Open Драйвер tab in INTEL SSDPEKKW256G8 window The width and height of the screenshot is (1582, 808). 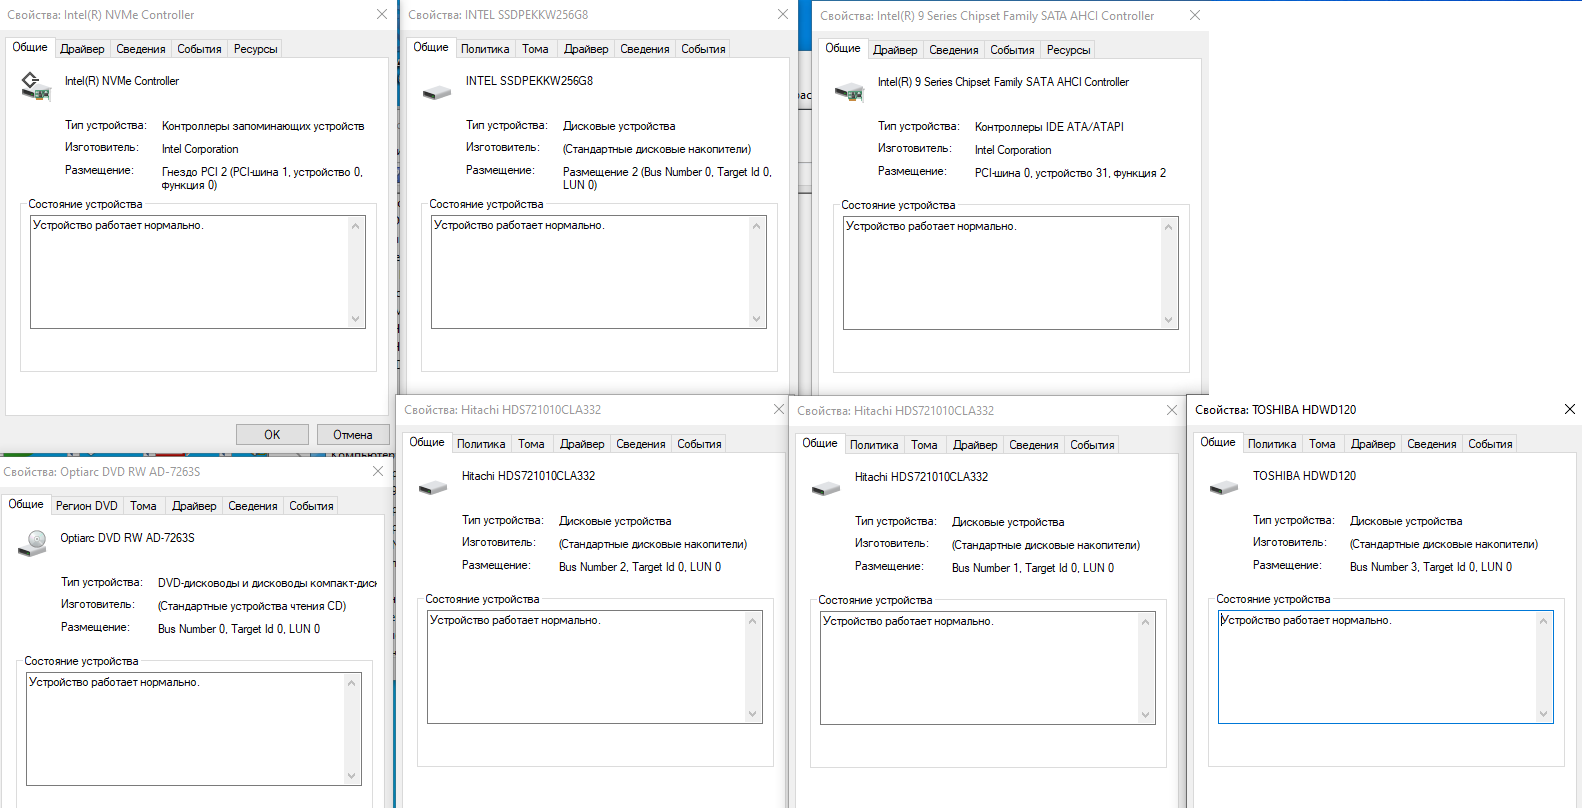(586, 49)
